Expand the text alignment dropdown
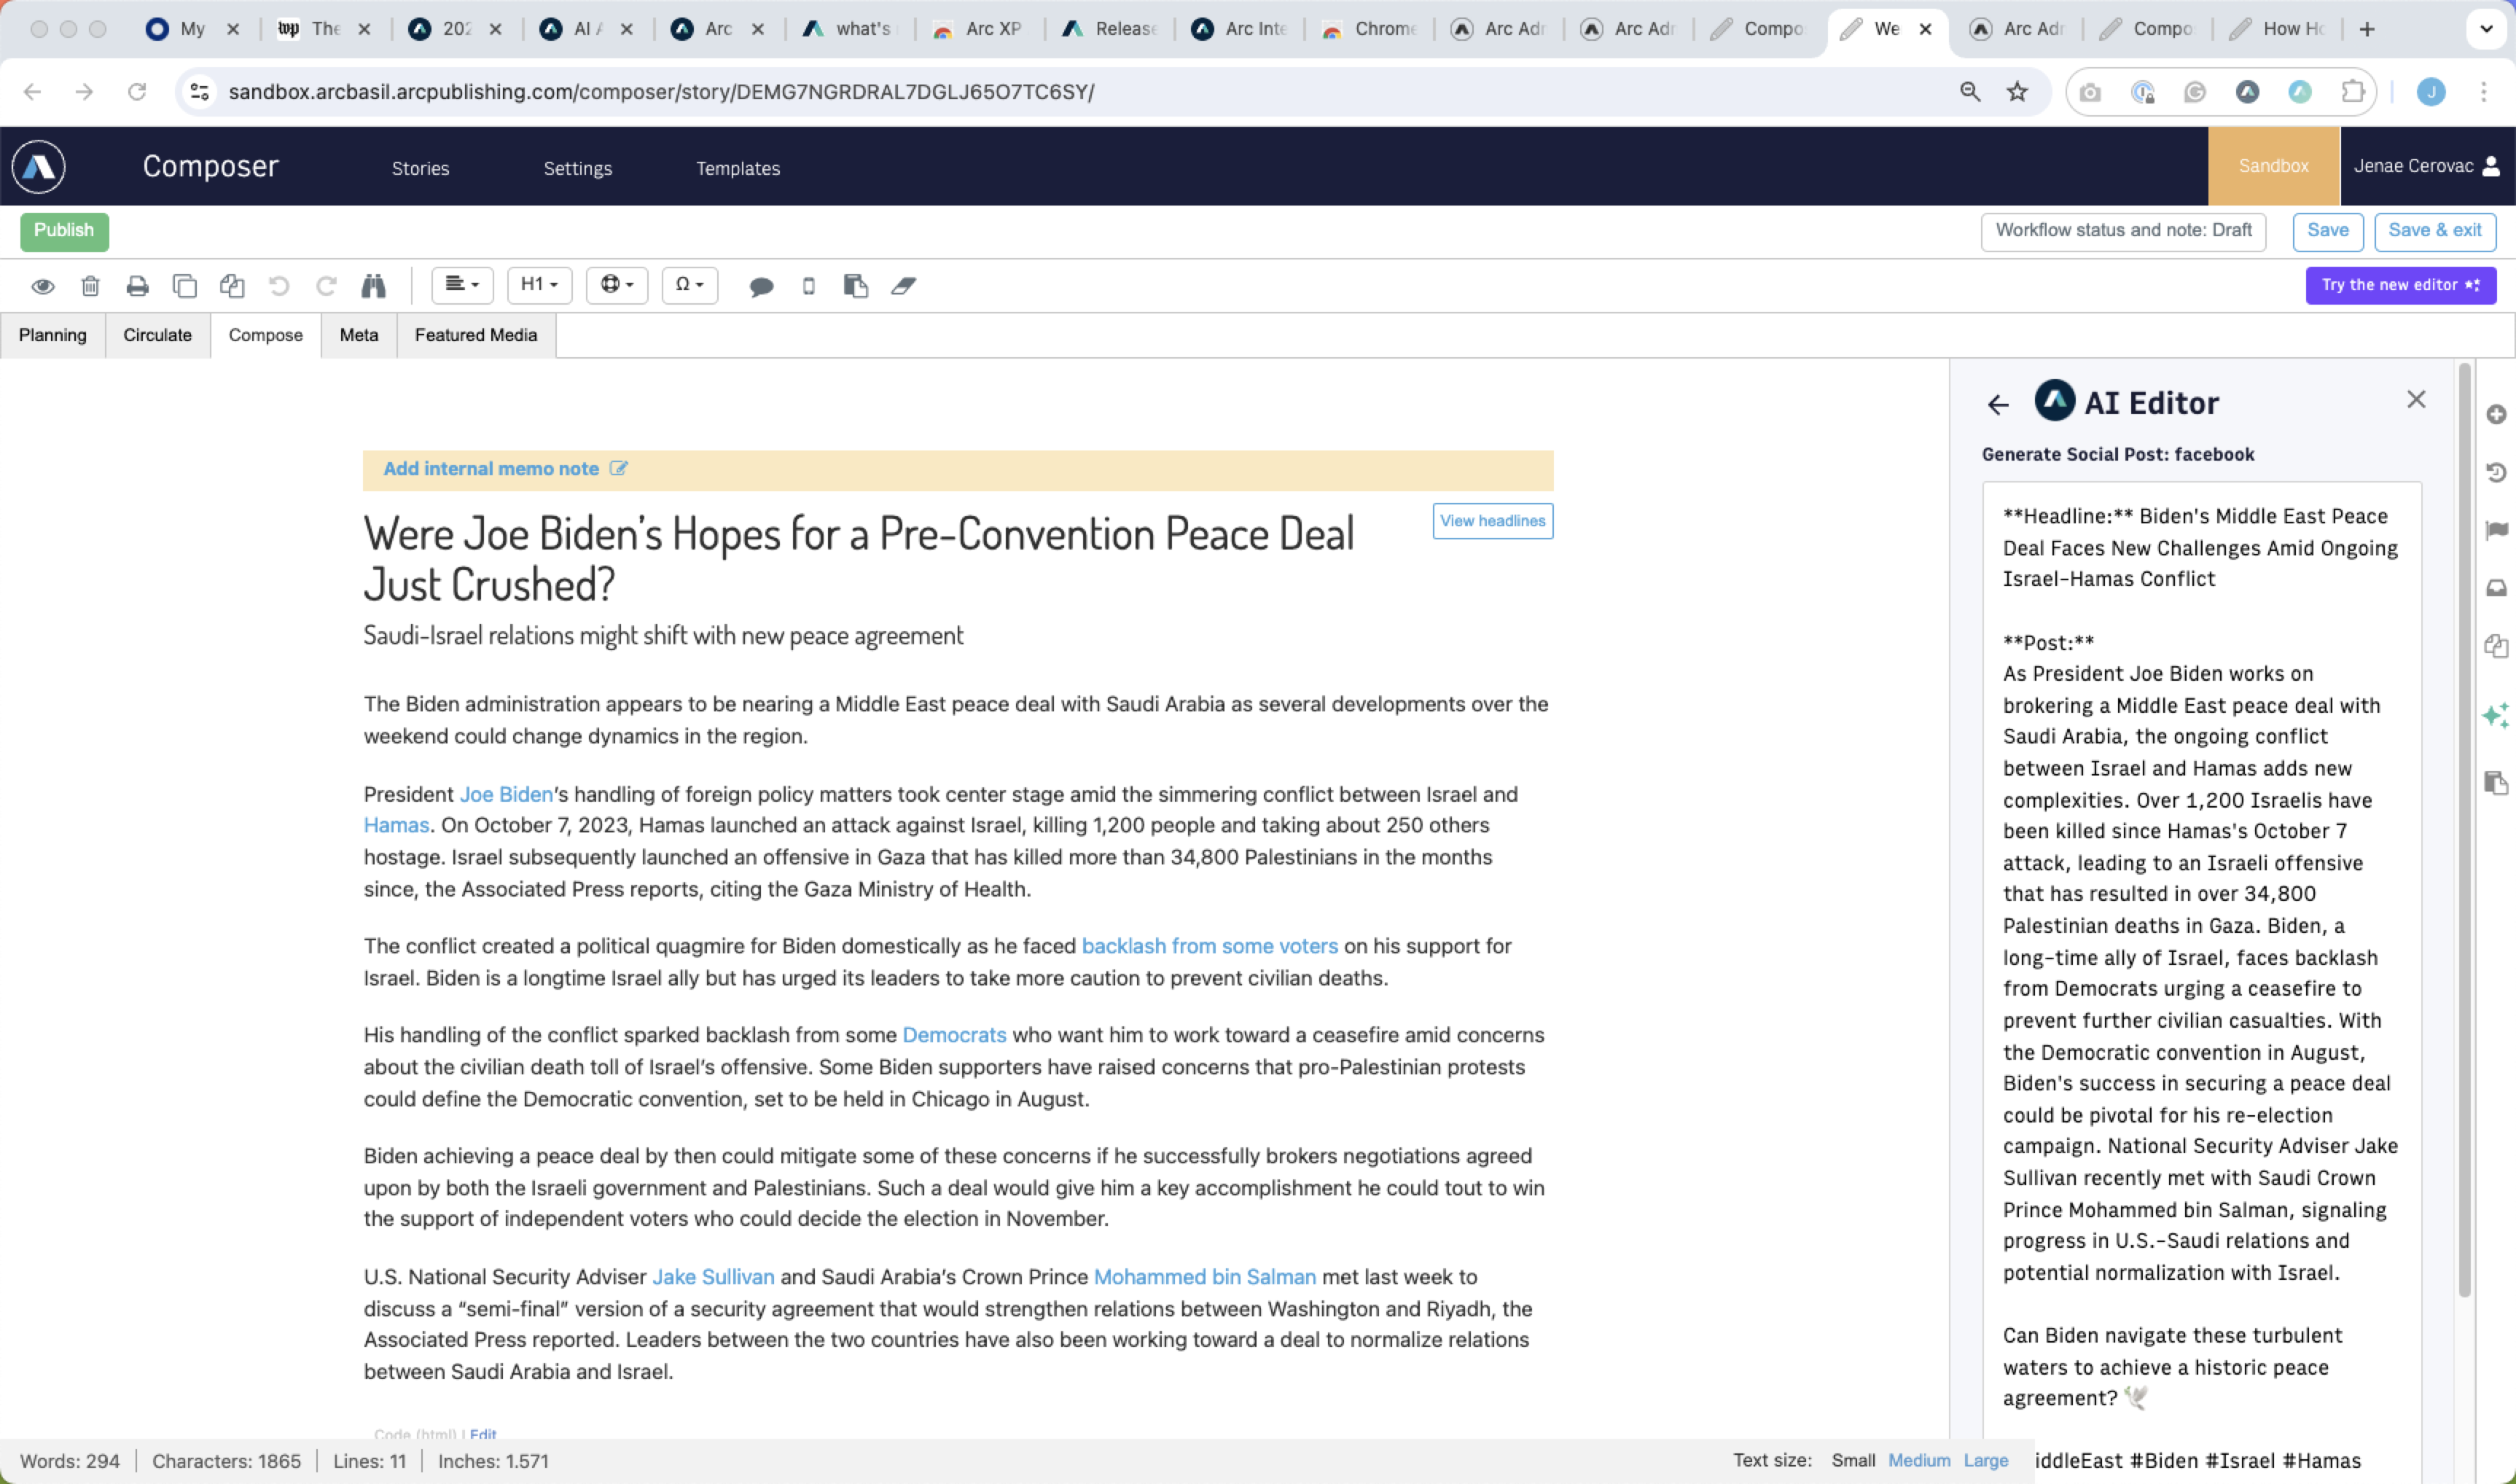The height and width of the screenshot is (1484, 2516). tap(462, 285)
